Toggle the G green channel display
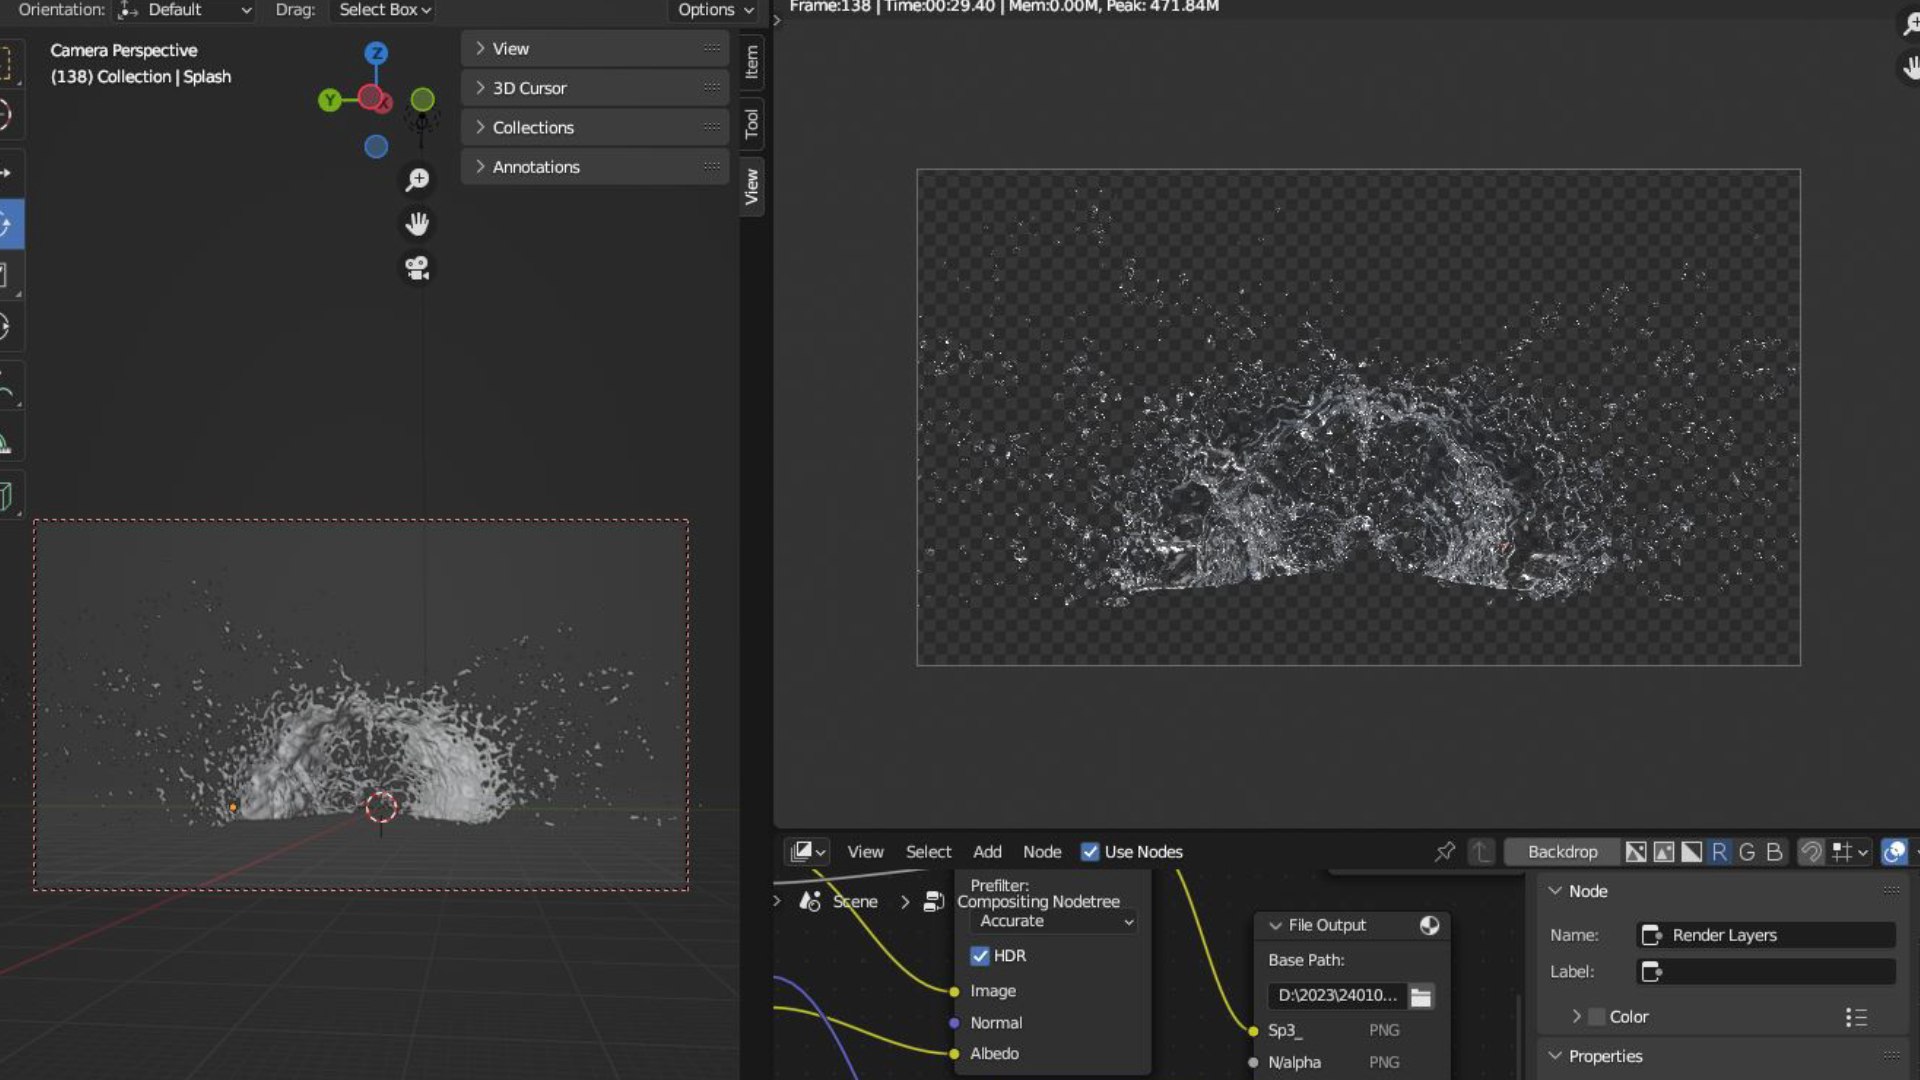This screenshot has width=1920, height=1080. [x=1747, y=852]
